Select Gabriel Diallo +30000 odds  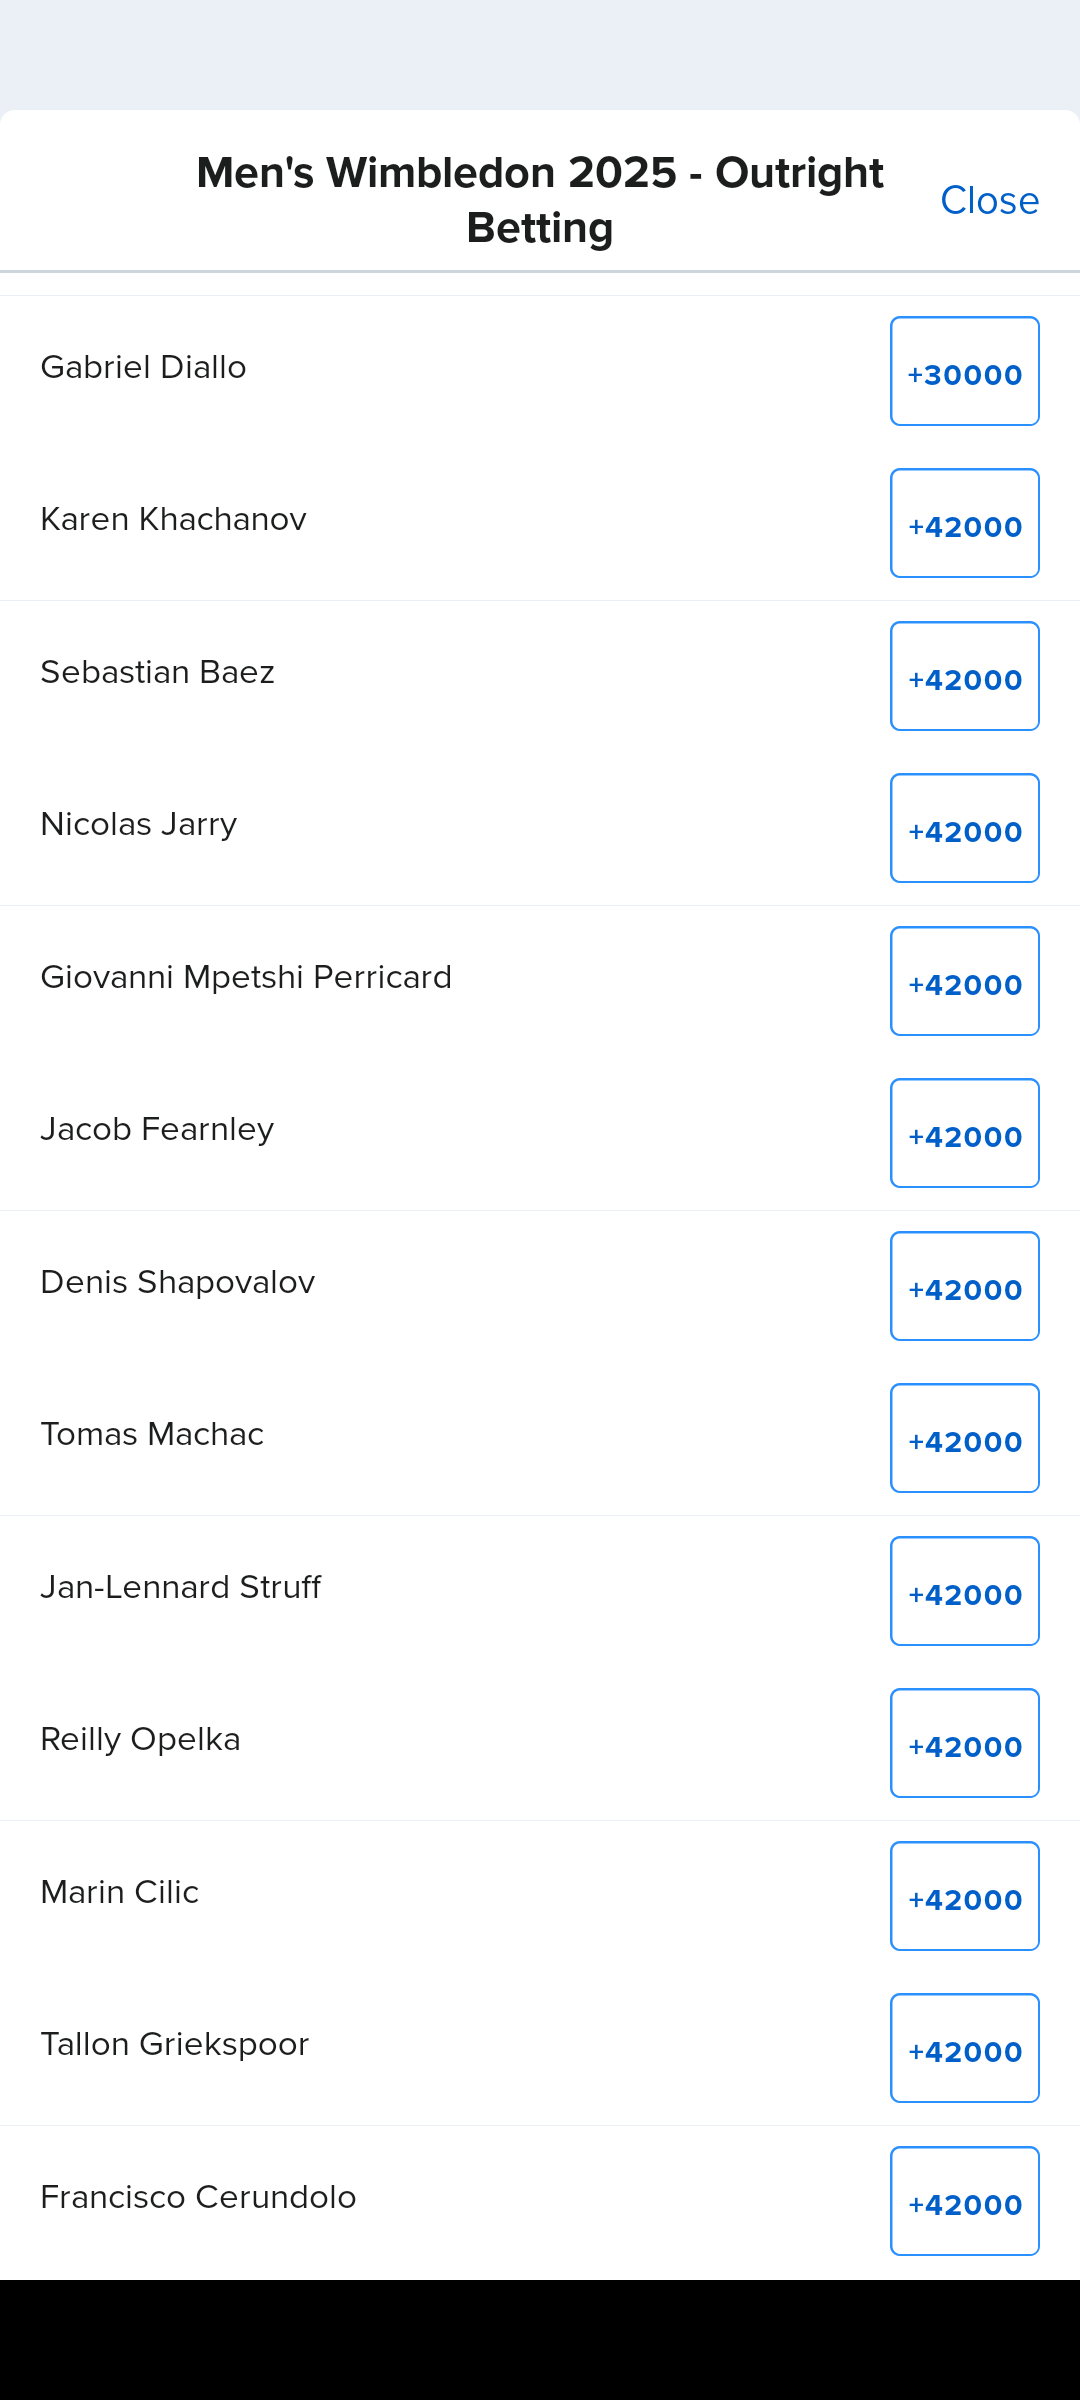964,372
